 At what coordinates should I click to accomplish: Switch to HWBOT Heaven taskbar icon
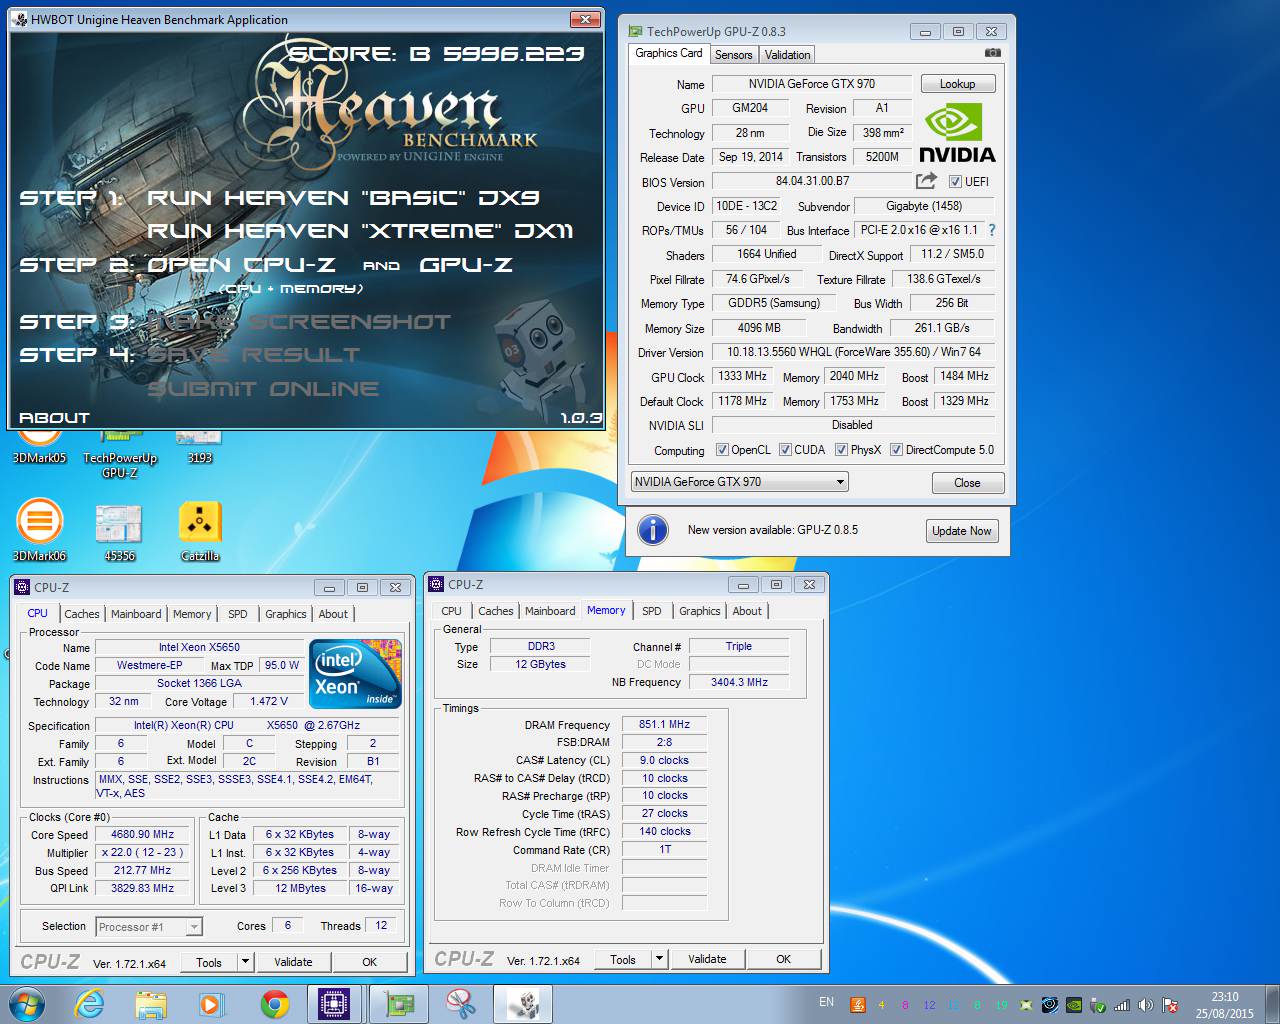523,1004
